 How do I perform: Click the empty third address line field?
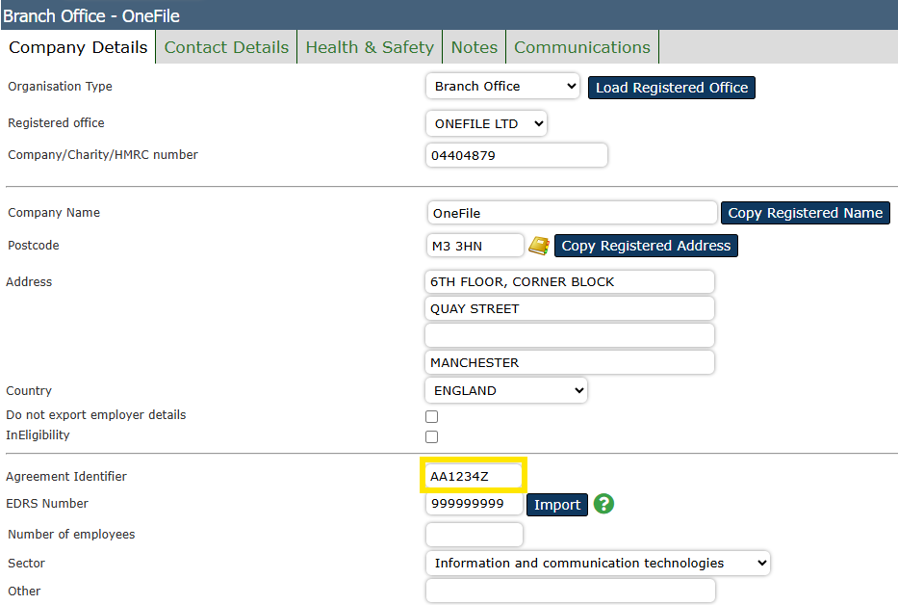tap(570, 336)
